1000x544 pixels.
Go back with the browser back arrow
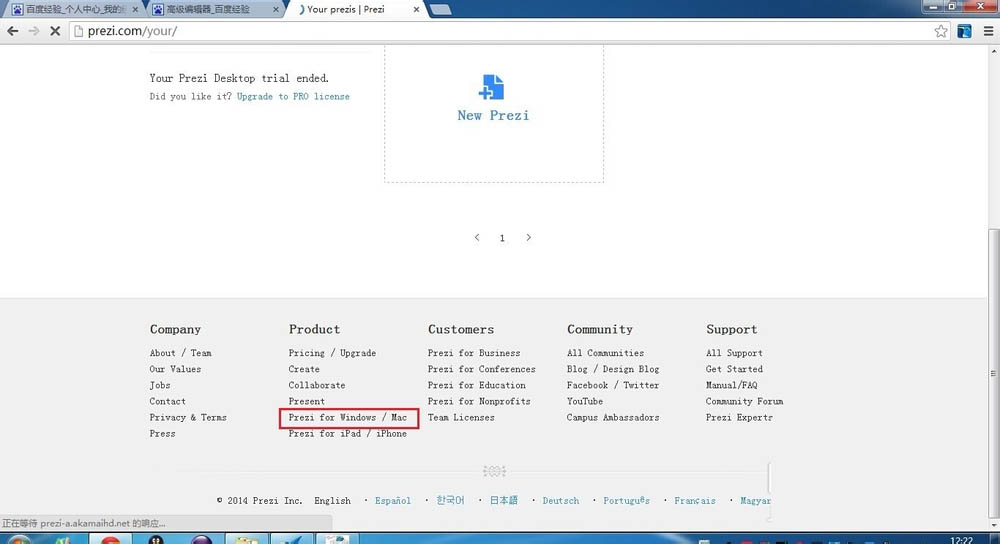pos(13,31)
